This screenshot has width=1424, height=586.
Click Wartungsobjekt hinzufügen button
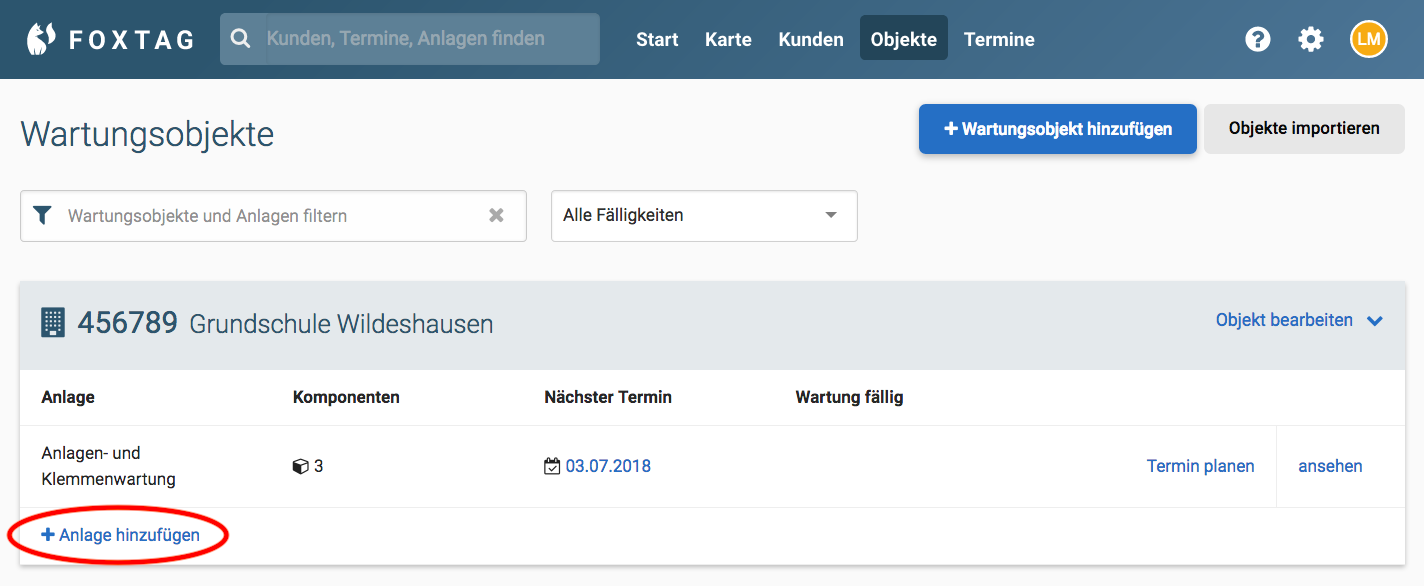[1058, 129]
